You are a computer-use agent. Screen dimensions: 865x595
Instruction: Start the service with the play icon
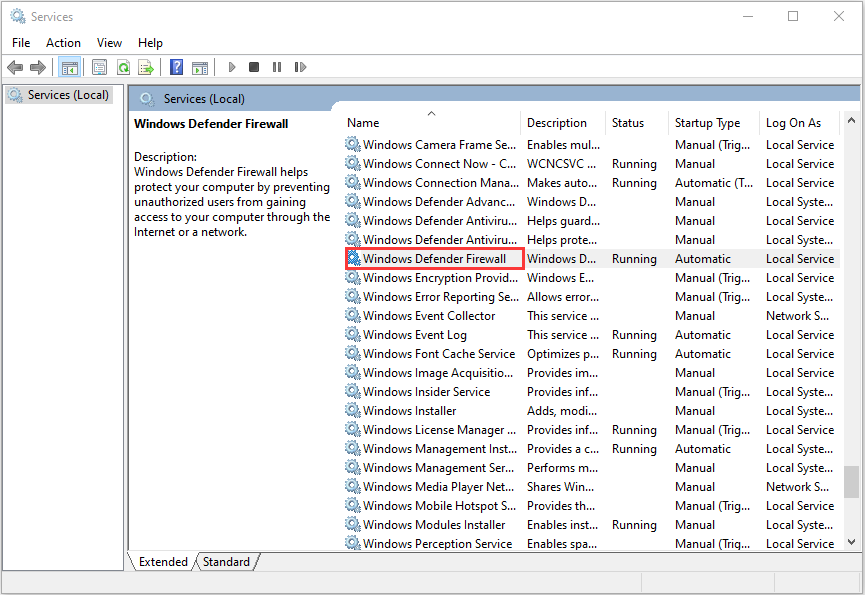click(232, 67)
